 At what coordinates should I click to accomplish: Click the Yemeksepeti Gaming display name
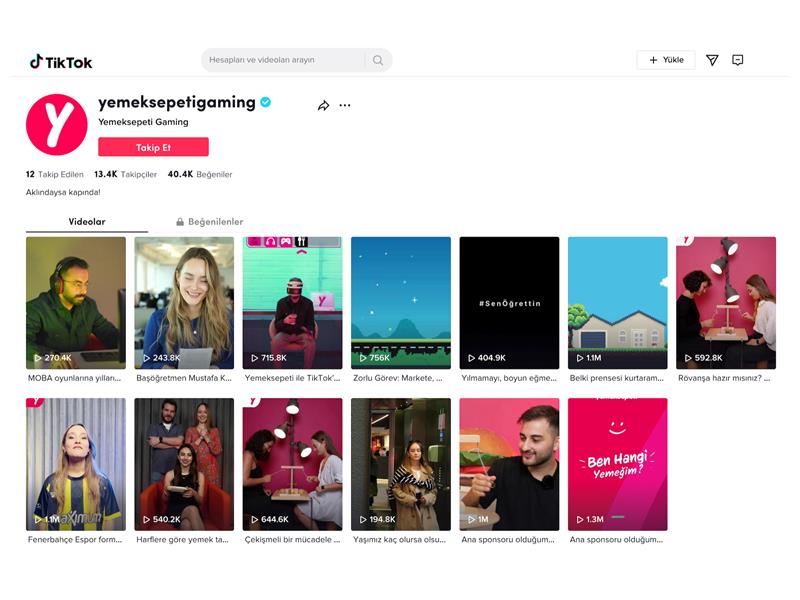[x=143, y=122]
